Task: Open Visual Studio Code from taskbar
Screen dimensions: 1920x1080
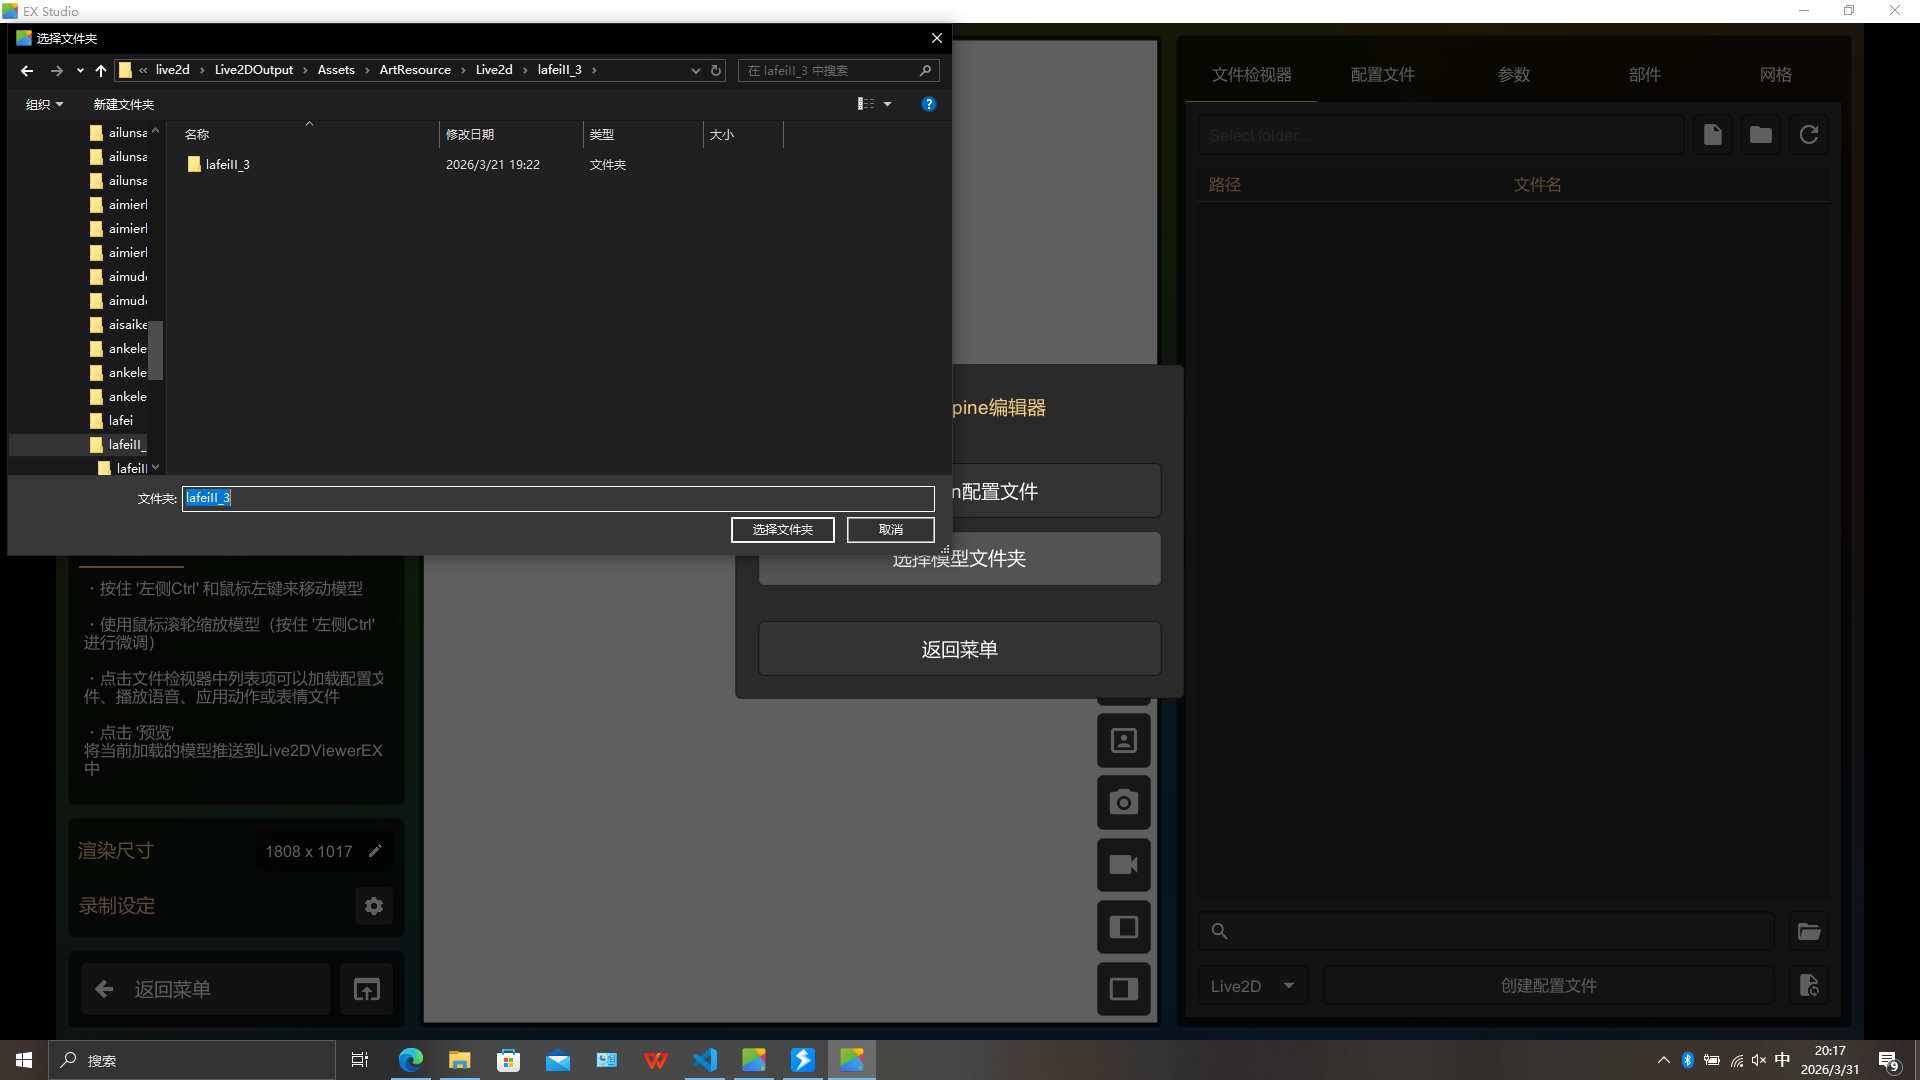Action: 704,1060
